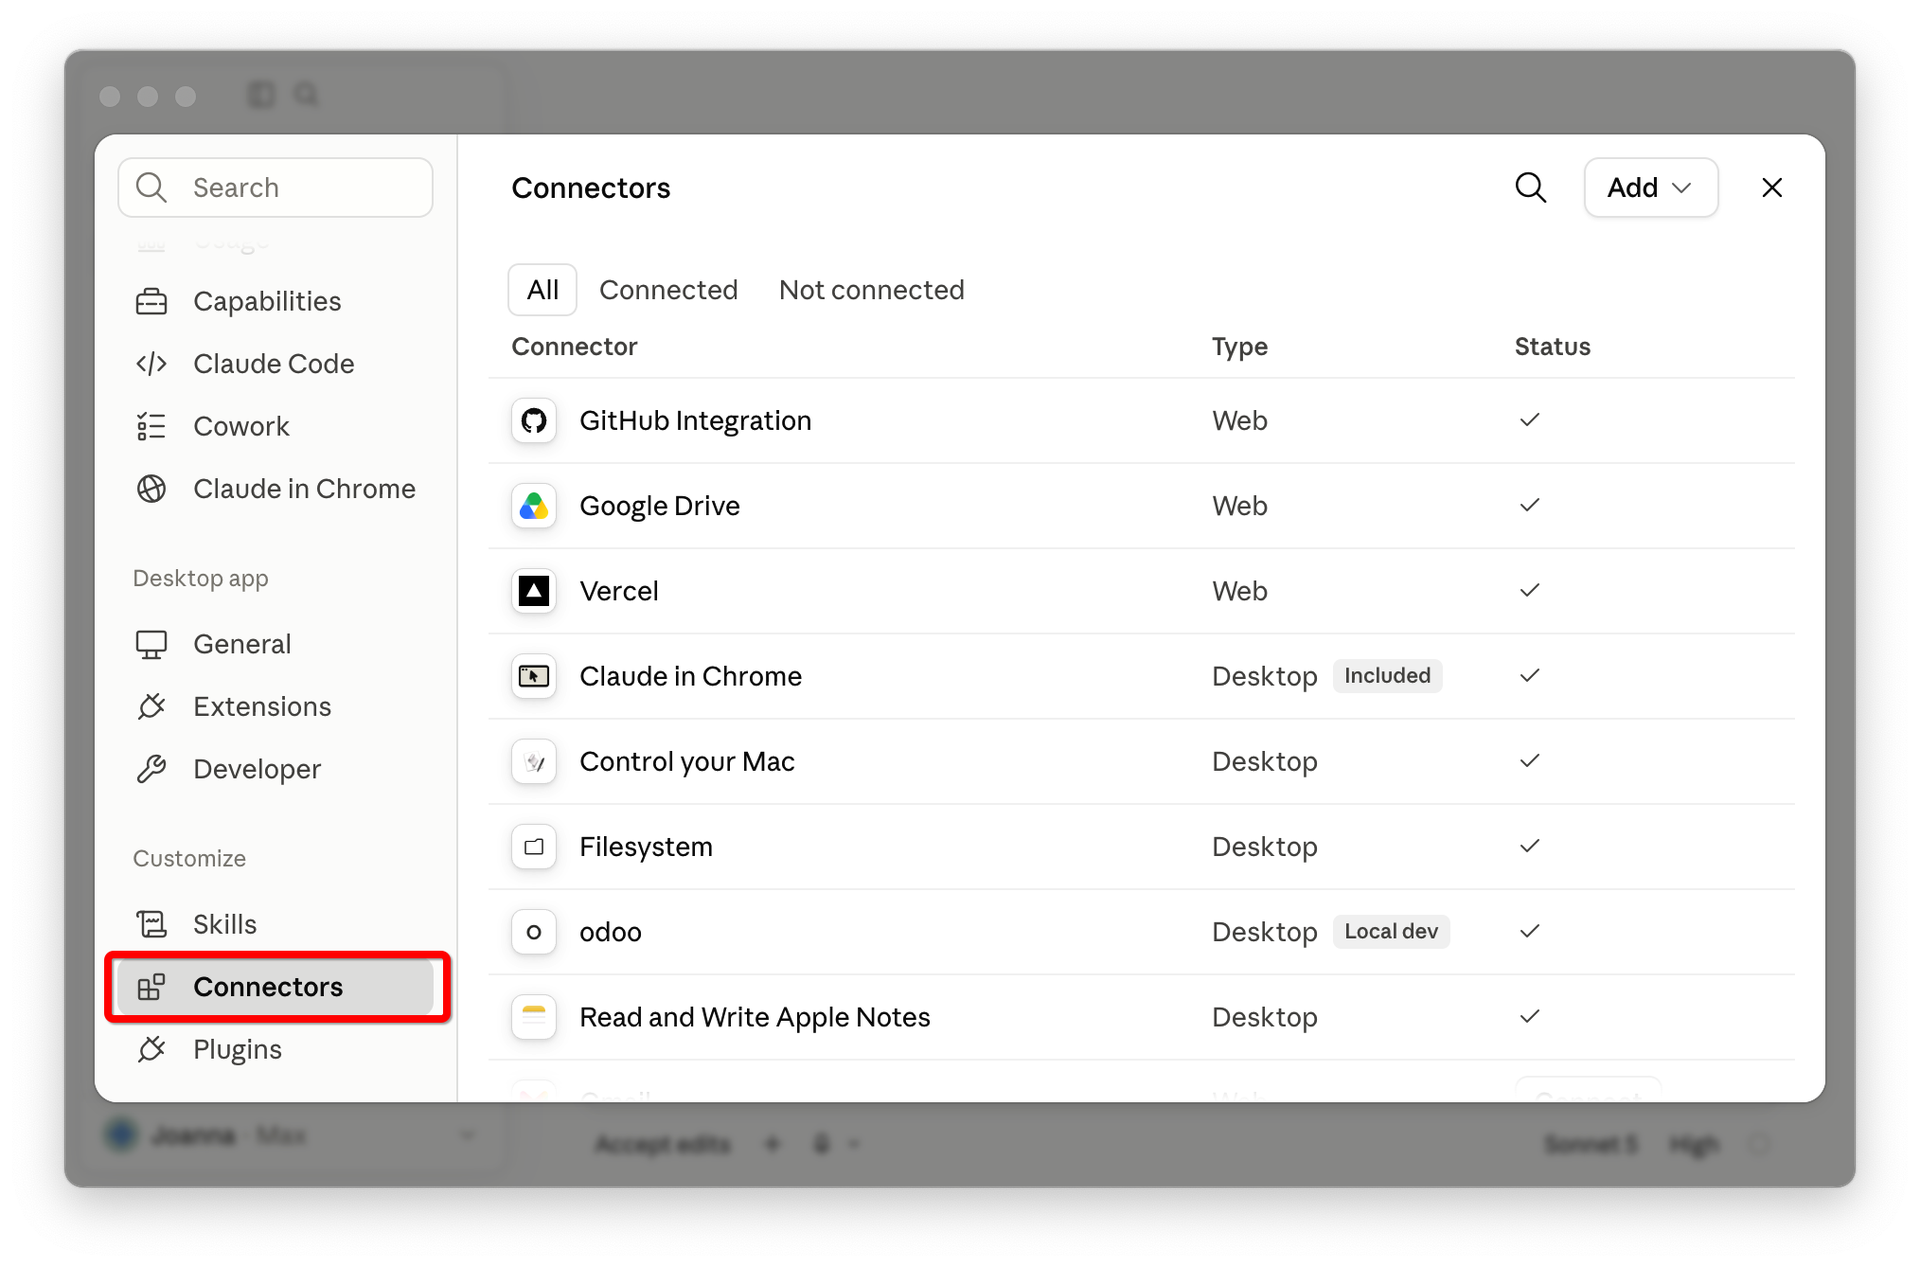
Task: Click the Skills scroll icon
Action: [x=151, y=924]
